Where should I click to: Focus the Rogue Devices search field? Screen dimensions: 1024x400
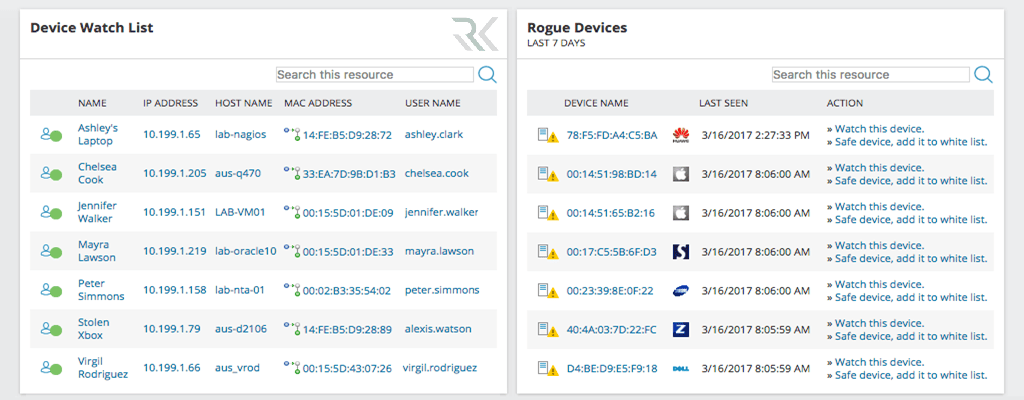coord(870,75)
